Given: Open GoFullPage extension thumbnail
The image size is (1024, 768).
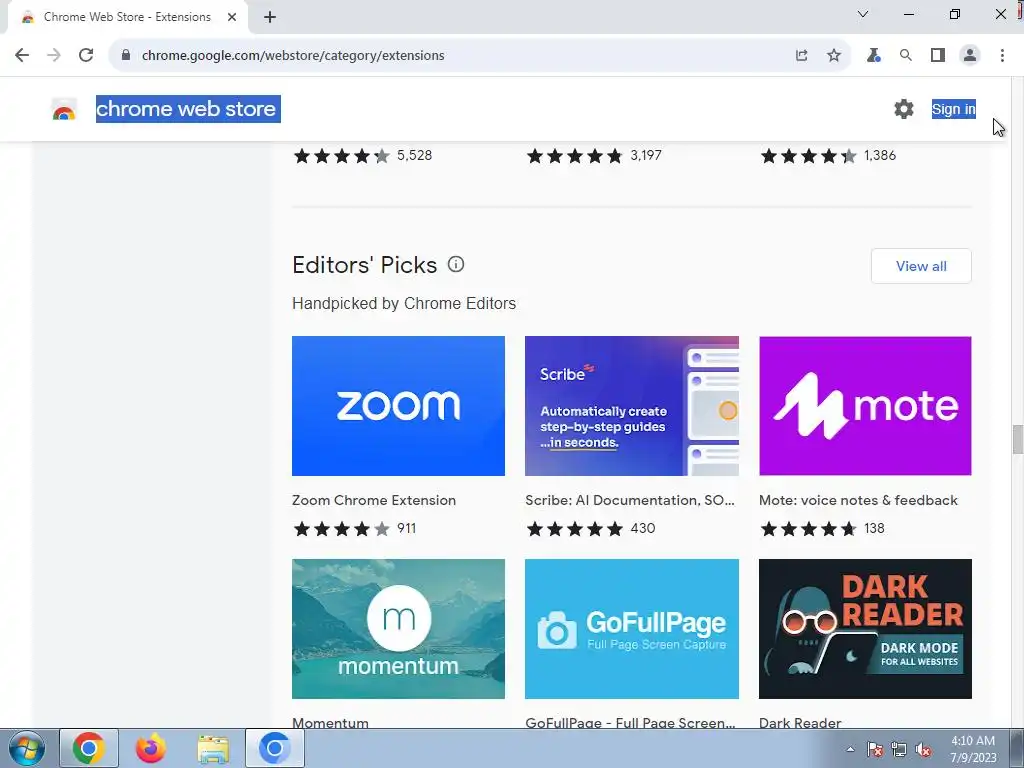Looking at the screenshot, I should pos(632,628).
